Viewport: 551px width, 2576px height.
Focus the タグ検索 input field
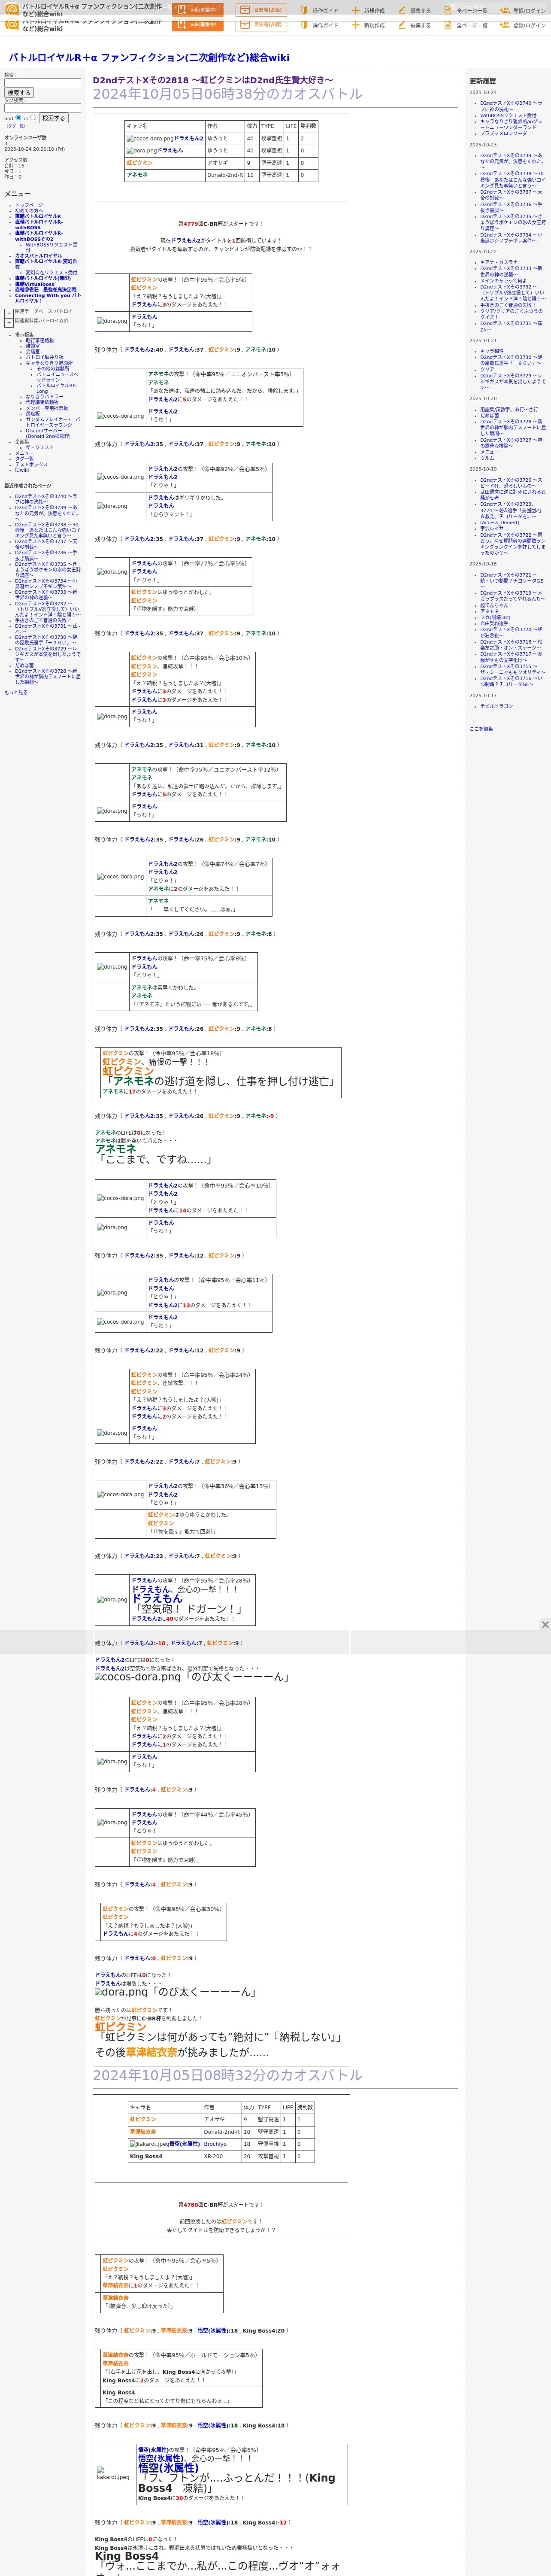[x=42, y=108]
